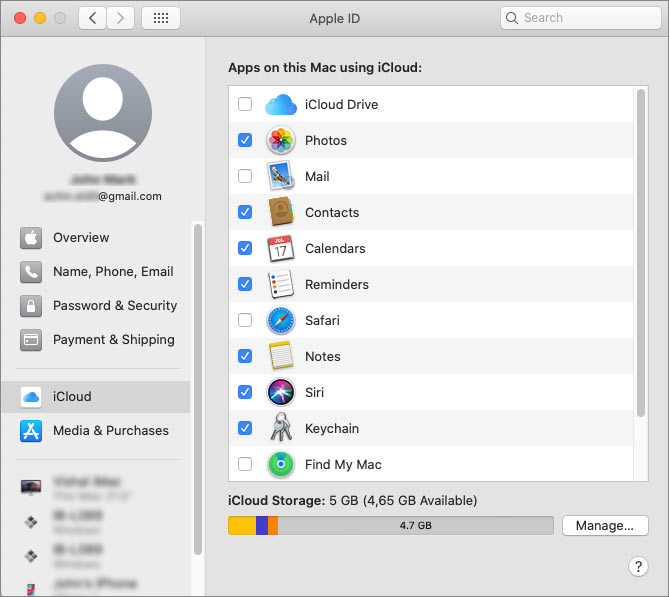Click the Photos app icon
This screenshot has height=597, width=669.
click(281, 140)
